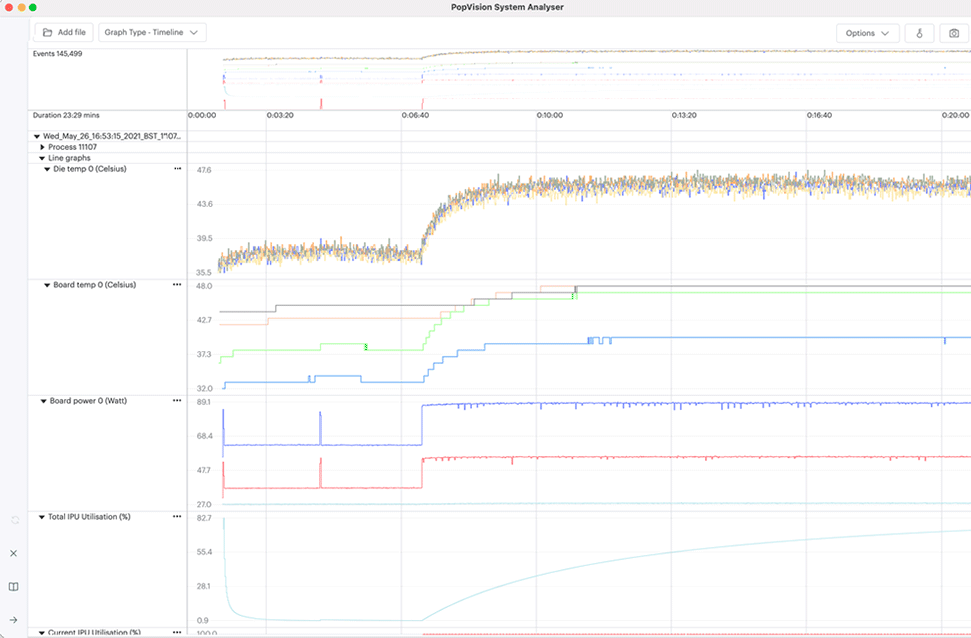Click the Duration 23:29 mins label
Screen dimensions: 971x638
66,115
